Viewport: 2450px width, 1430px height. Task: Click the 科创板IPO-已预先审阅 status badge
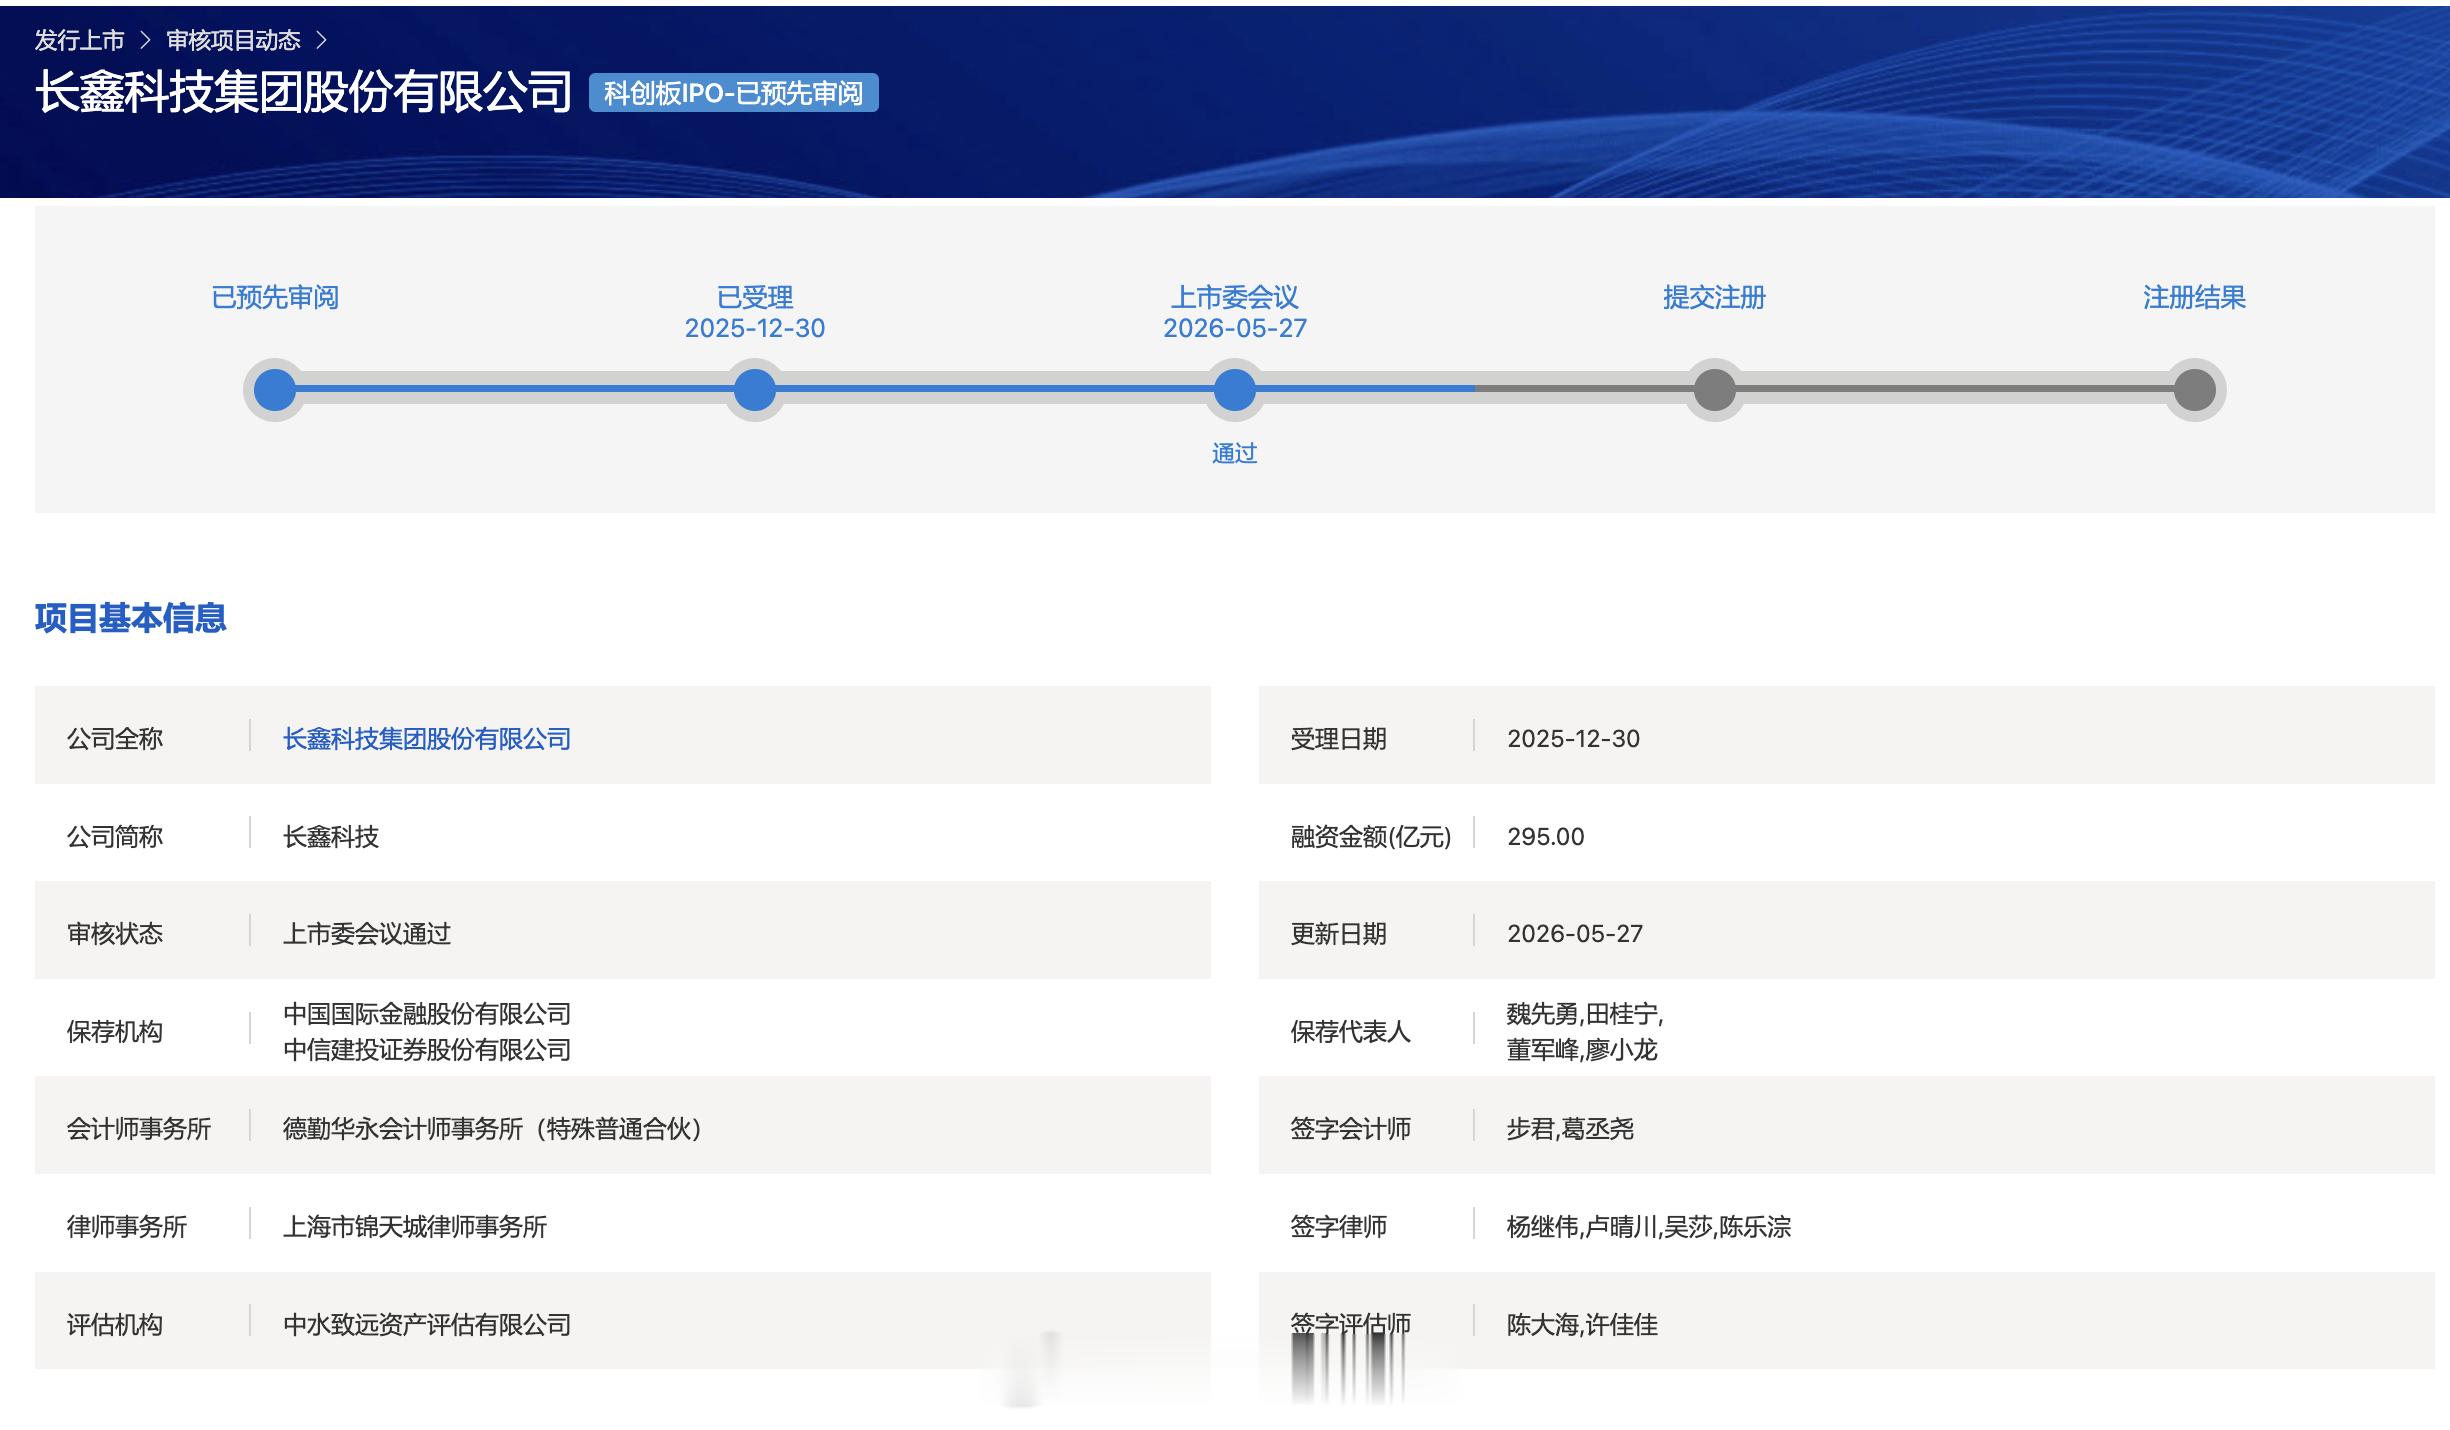[x=733, y=93]
